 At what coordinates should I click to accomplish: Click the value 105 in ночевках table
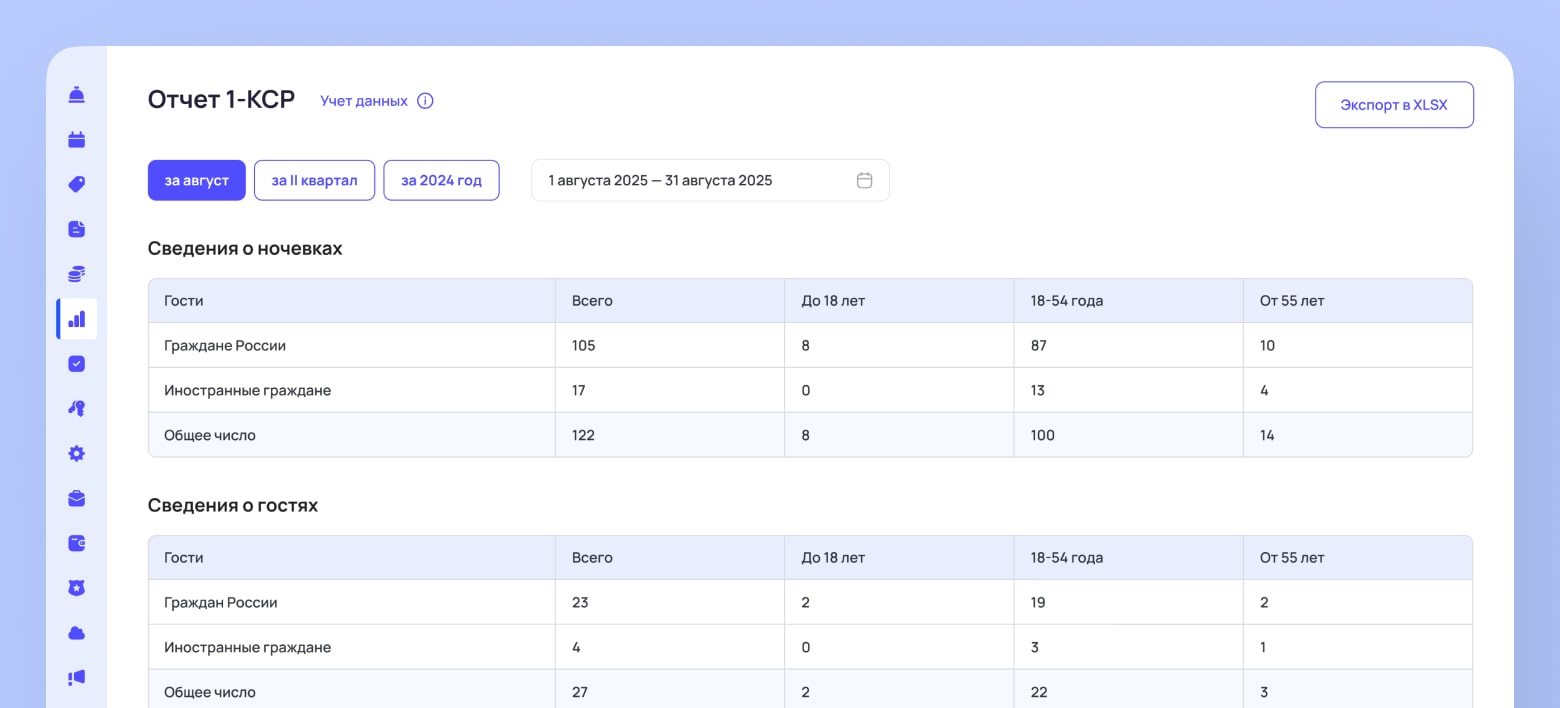[583, 346]
